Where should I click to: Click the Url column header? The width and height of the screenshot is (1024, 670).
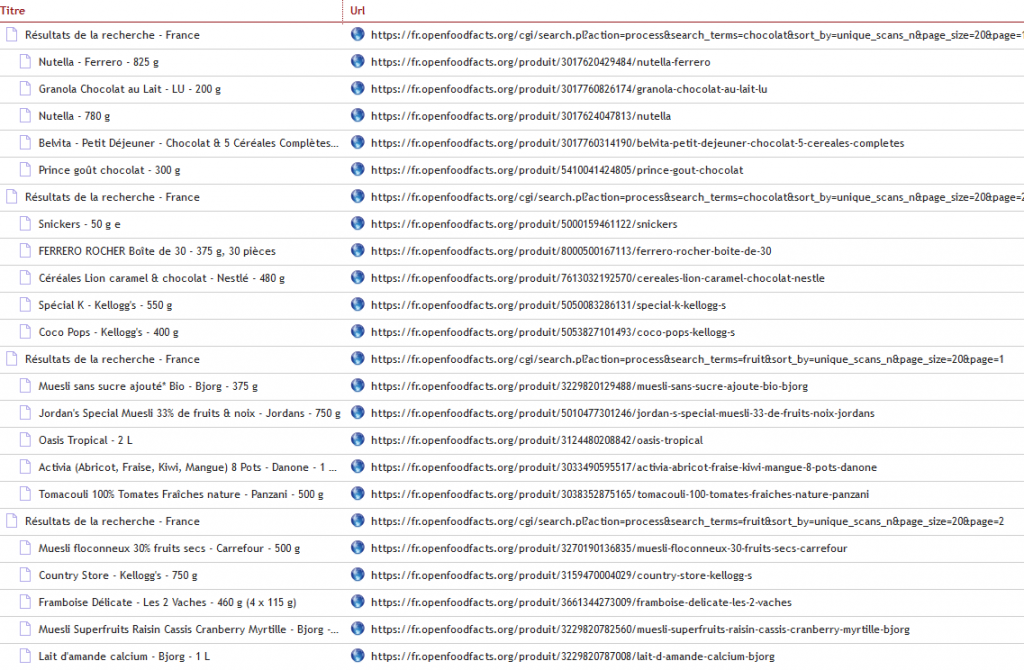pyautogui.click(x=358, y=10)
